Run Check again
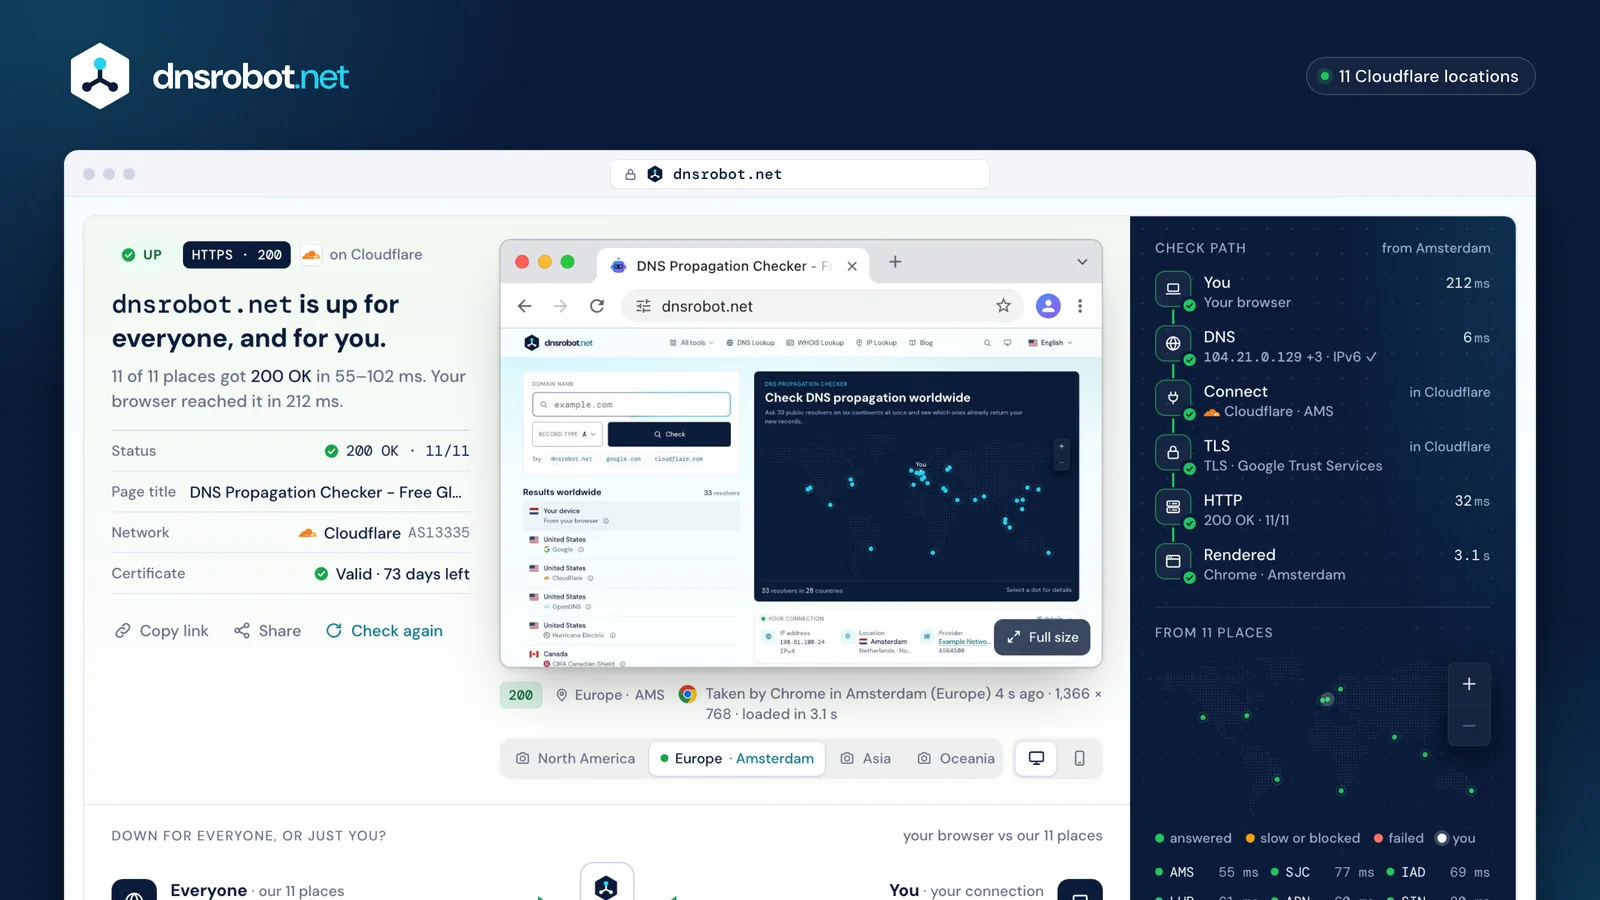Screen dimensions: 1600x900 384,631
